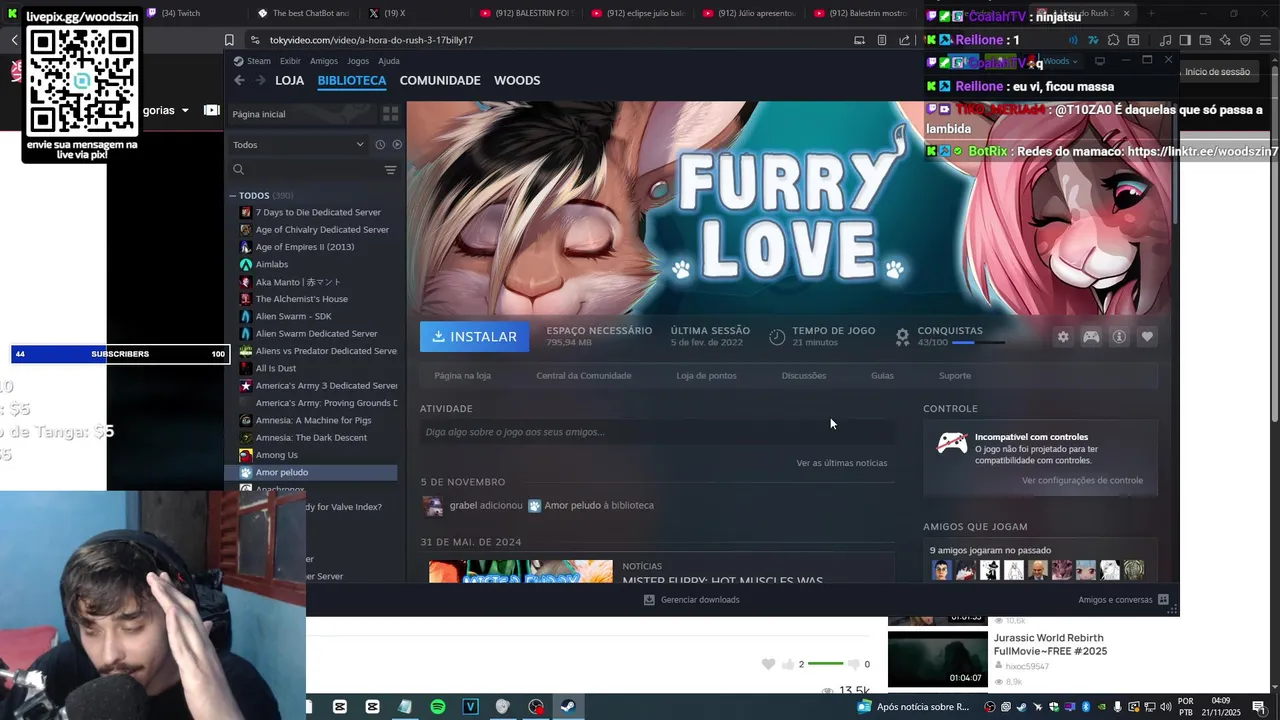Open the Woods account dropdown

pos(1060,61)
